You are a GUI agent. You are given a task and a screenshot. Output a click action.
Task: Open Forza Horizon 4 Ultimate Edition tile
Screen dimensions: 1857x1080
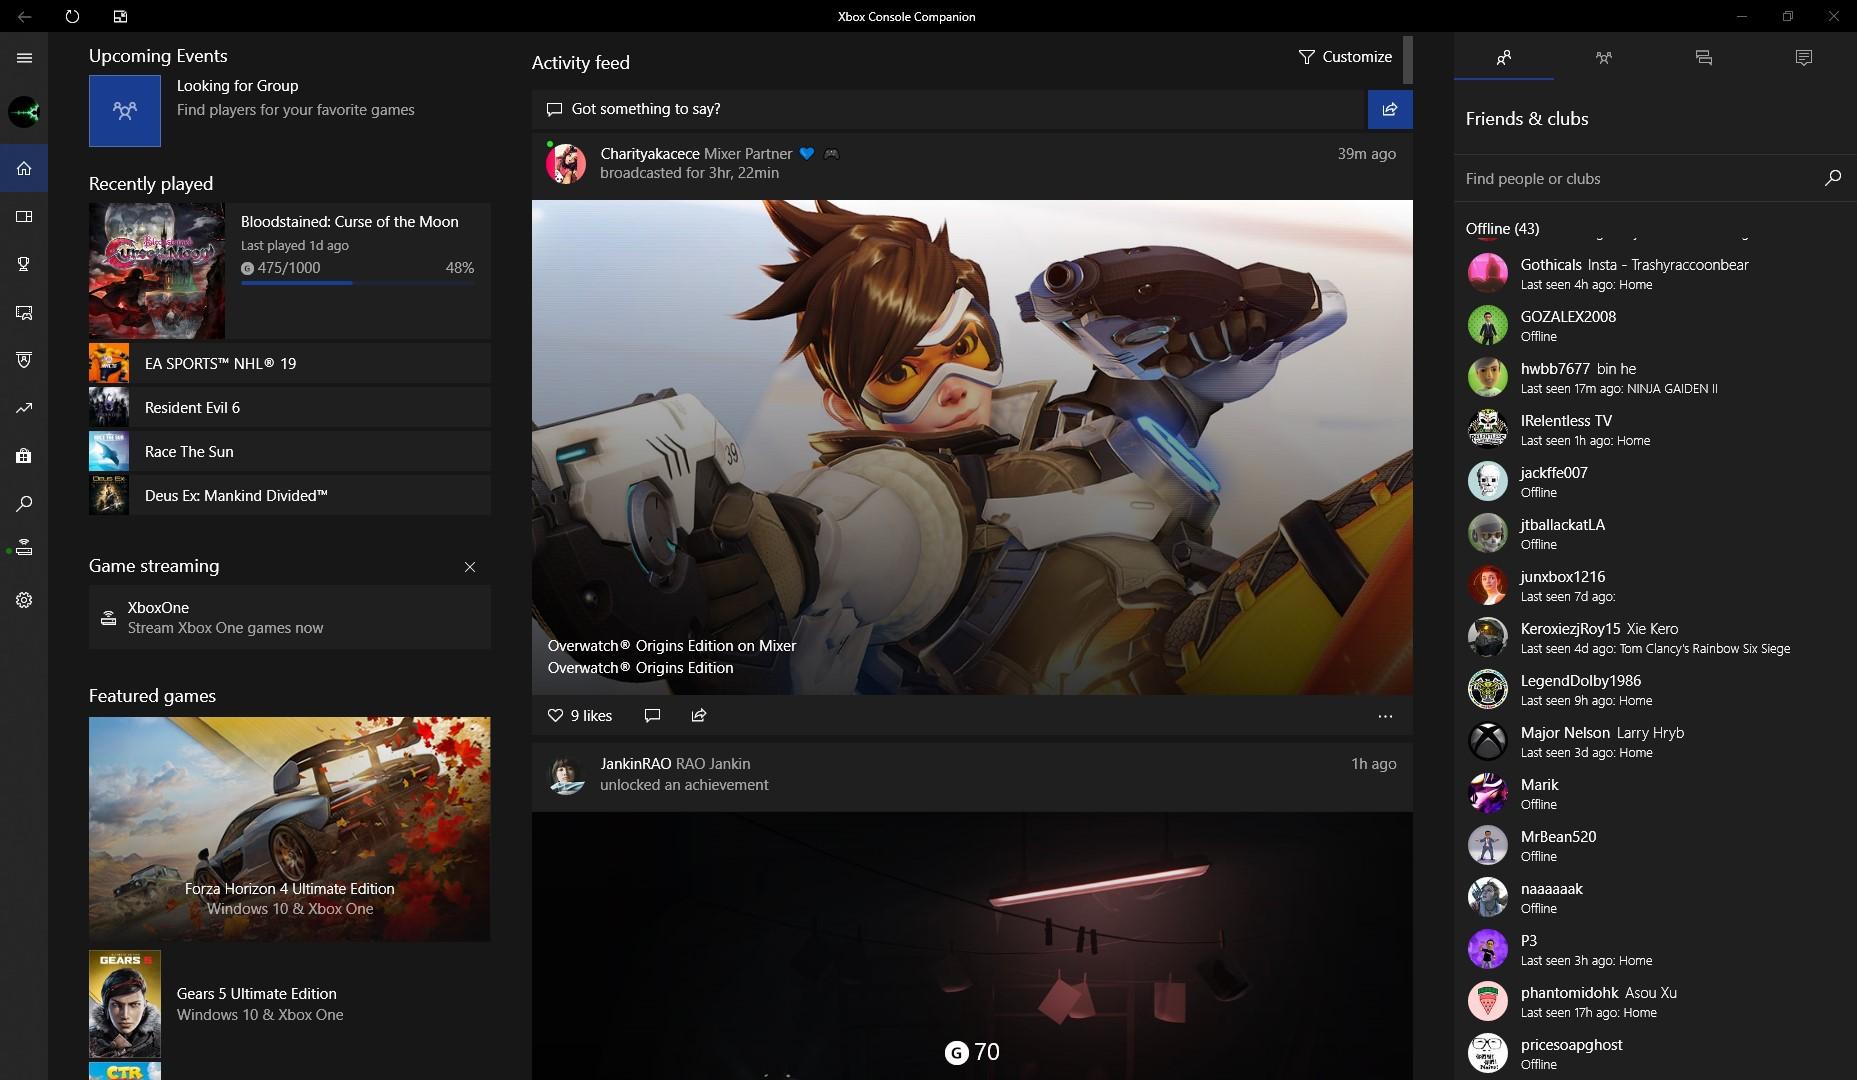(x=290, y=829)
